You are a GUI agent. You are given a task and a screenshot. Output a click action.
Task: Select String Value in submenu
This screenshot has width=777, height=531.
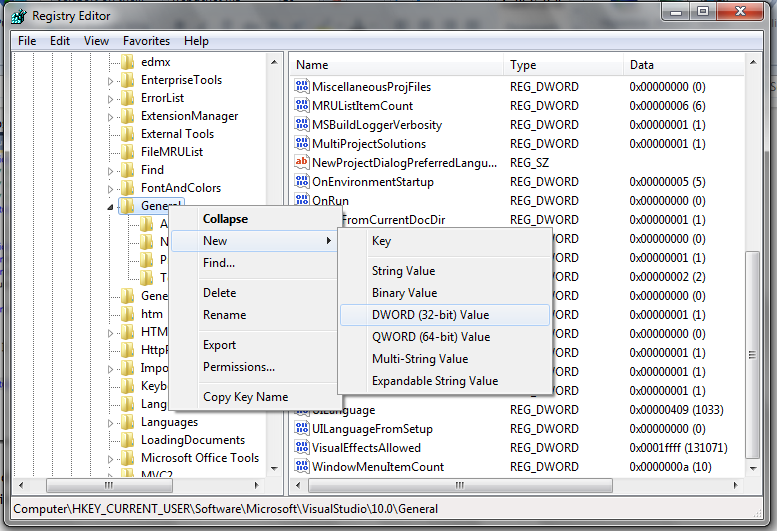[445, 271]
